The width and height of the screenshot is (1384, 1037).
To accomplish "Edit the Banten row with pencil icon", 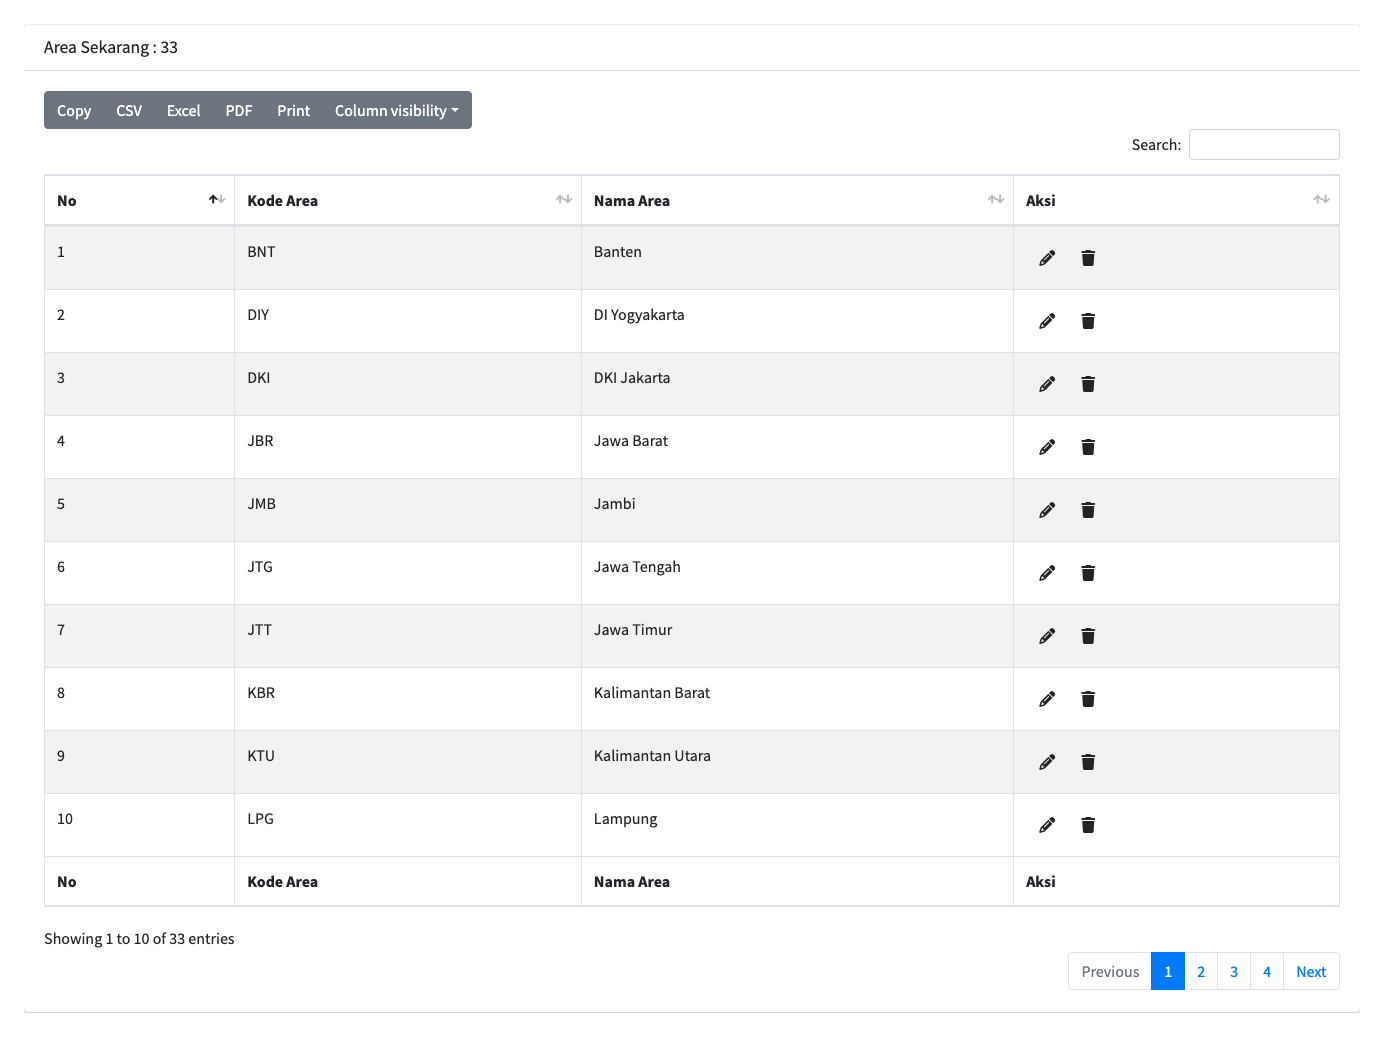I will tap(1047, 258).
